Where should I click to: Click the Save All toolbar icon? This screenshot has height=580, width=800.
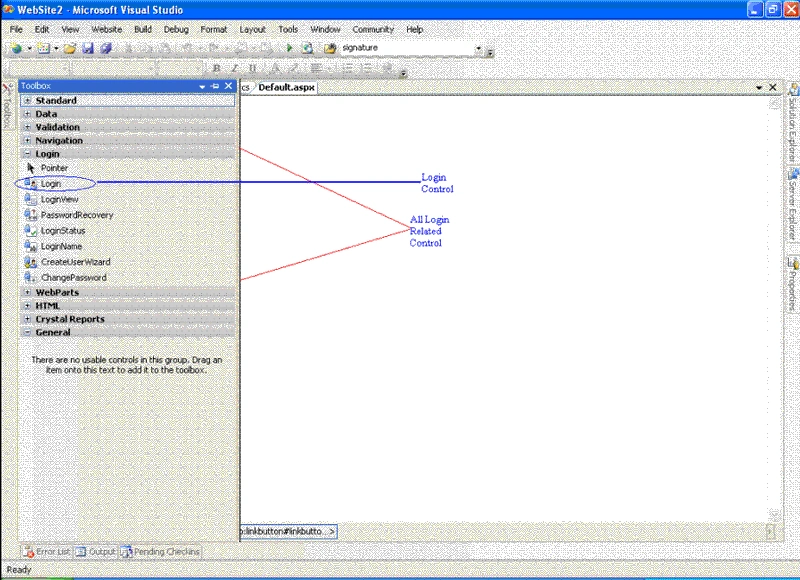(x=106, y=48)
